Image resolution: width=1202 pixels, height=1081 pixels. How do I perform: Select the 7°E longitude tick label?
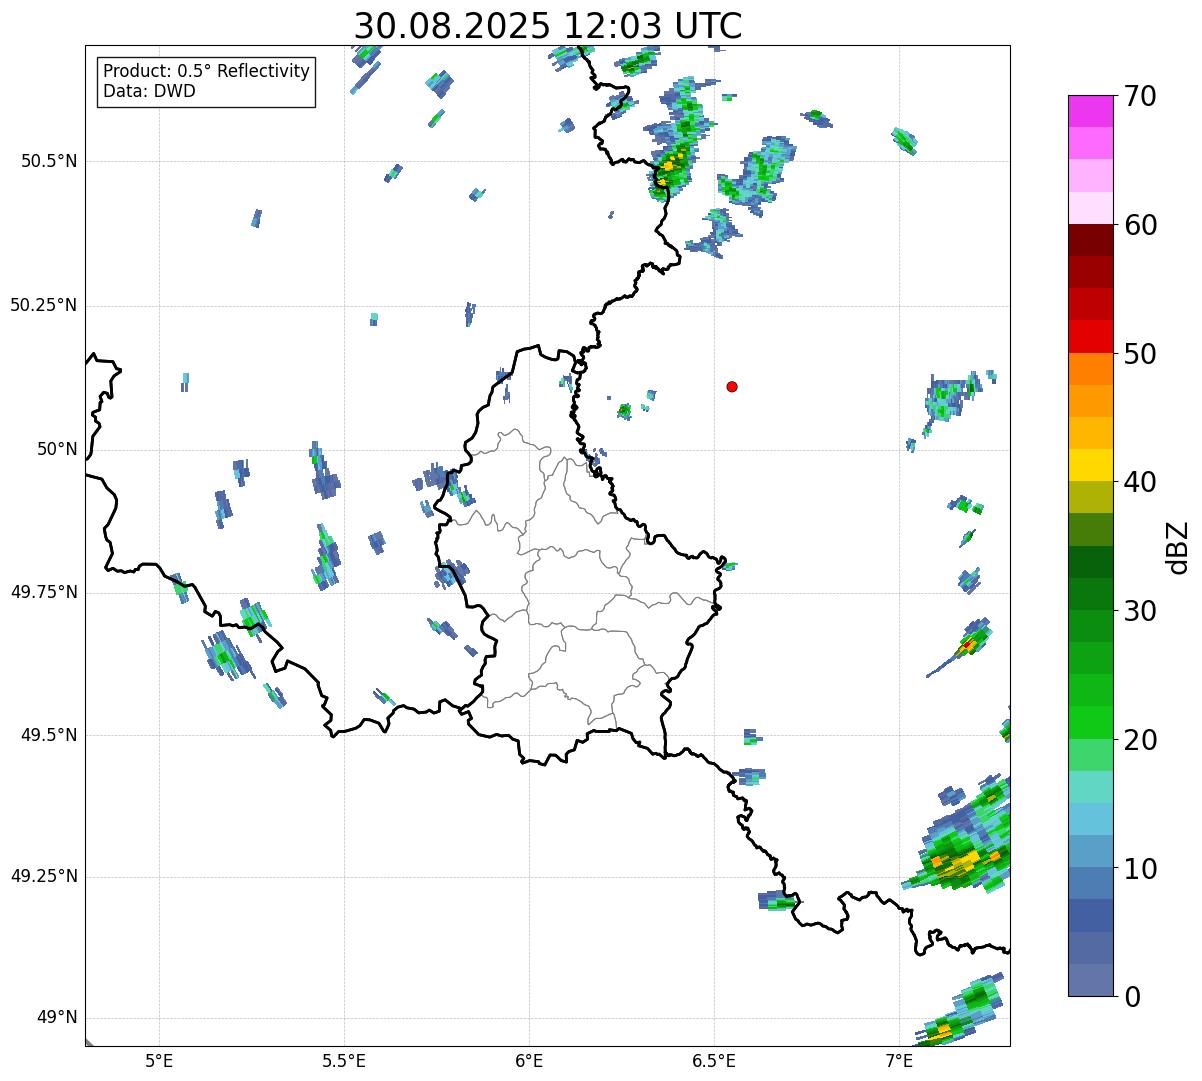[x=899, y=1060]
